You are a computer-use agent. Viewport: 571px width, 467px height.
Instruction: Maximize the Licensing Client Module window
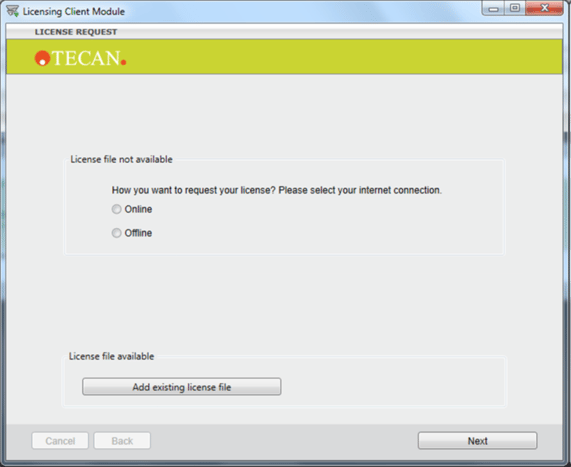[515, 8]
